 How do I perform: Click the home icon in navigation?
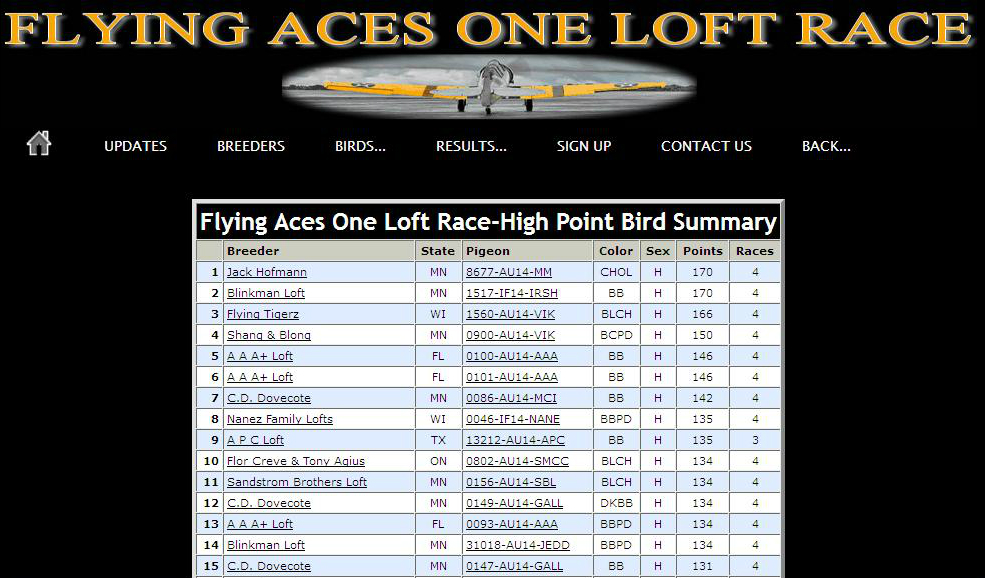click(39, 143)
